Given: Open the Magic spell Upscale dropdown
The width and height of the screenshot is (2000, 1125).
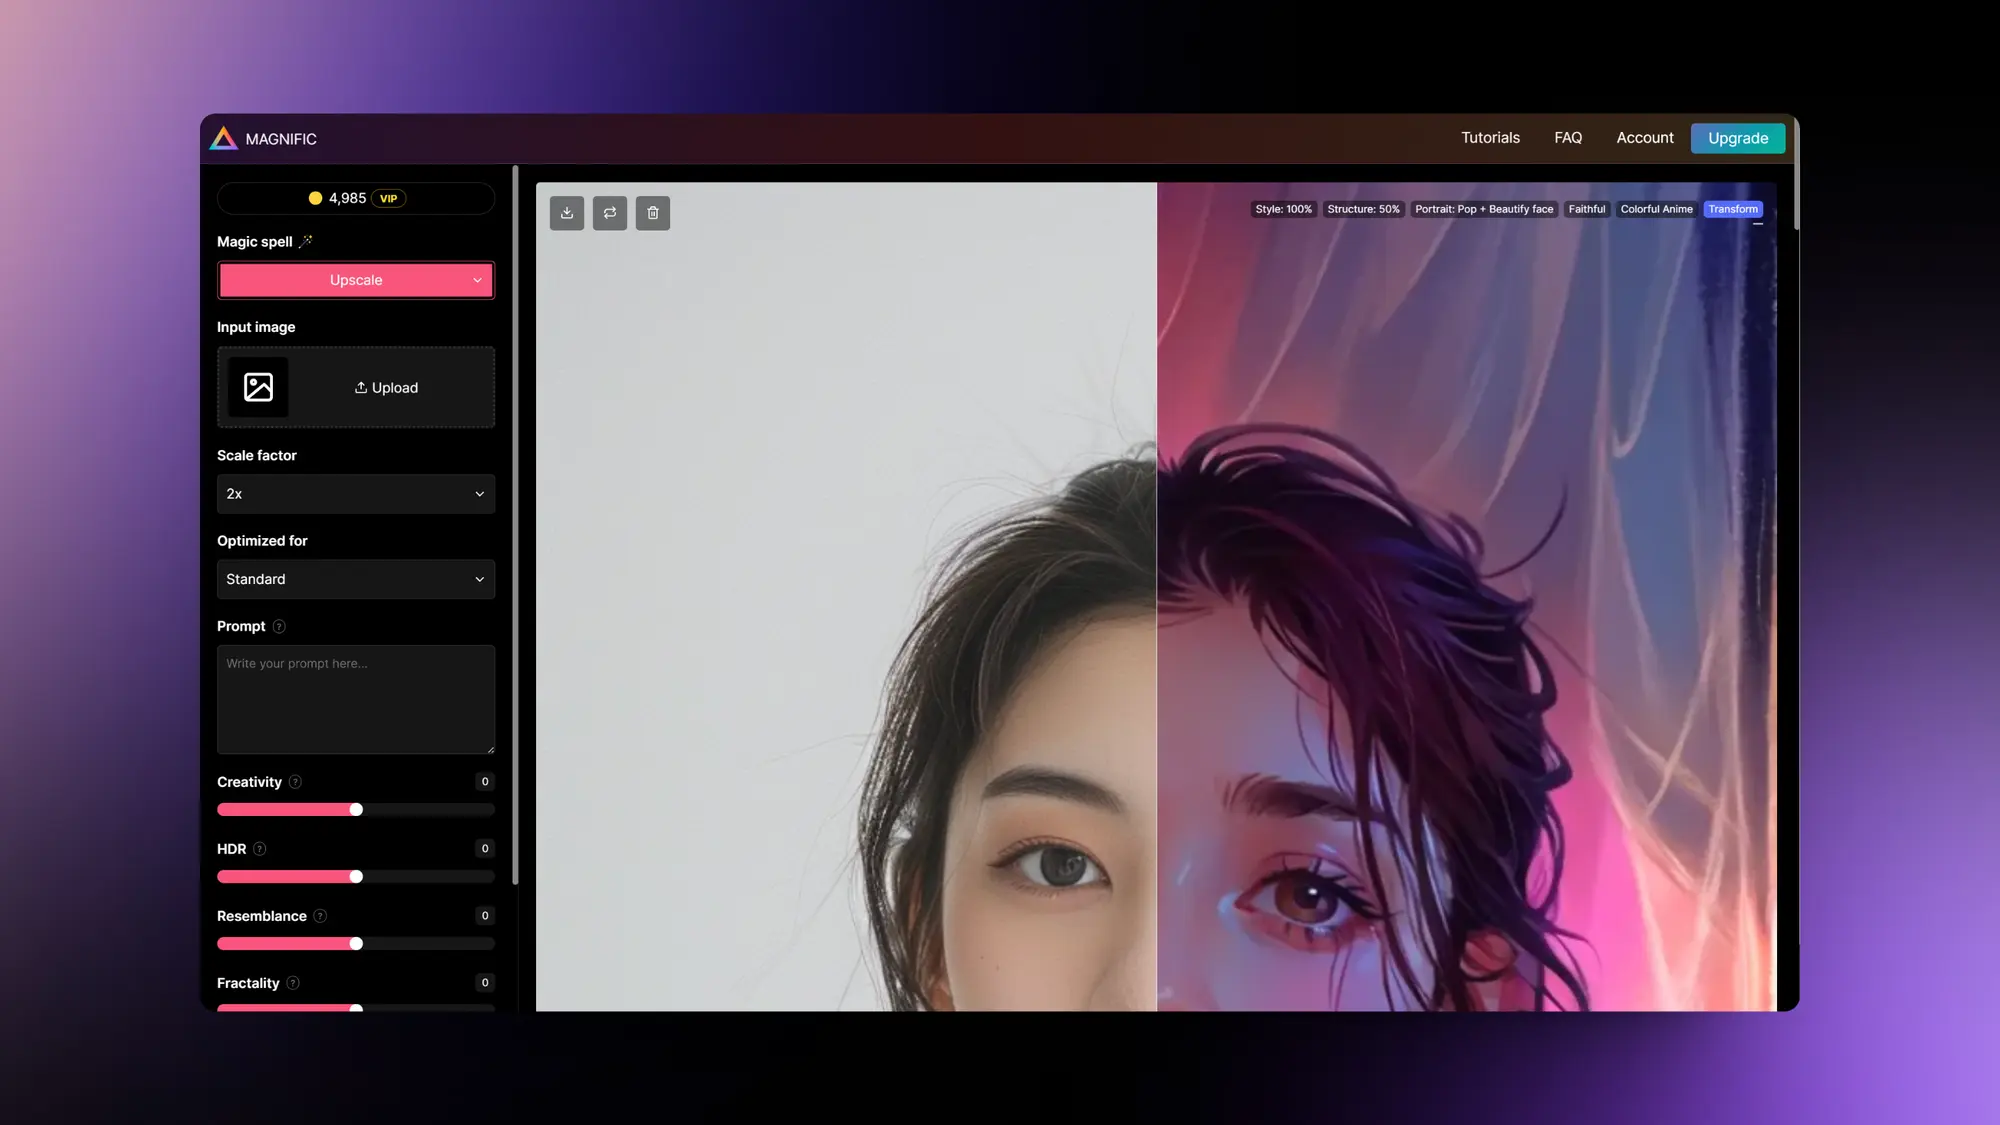Looking at the screenshot, I should tap(356, 280).
